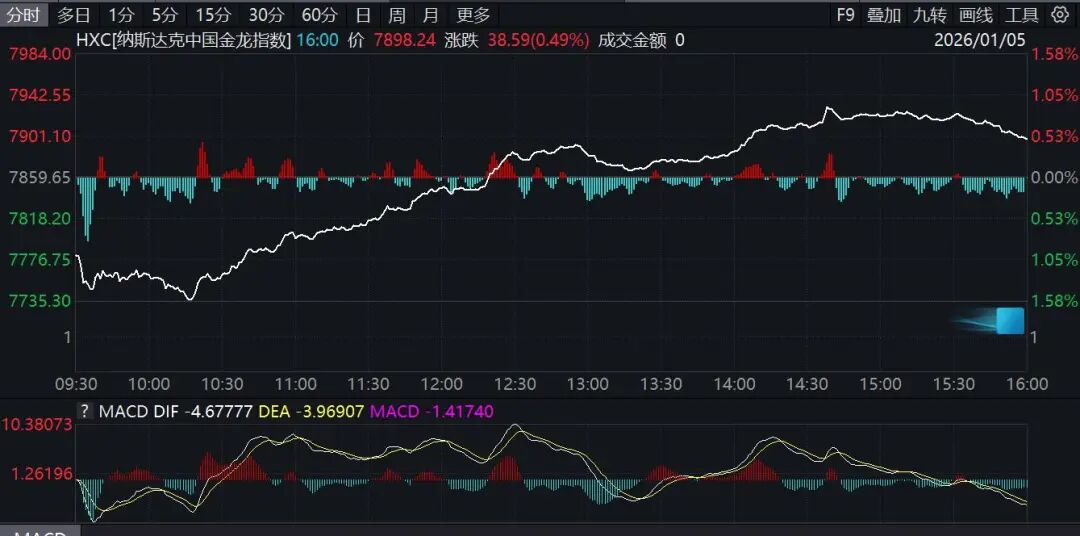Click the blue square logo icon

tap(1010, 320)
